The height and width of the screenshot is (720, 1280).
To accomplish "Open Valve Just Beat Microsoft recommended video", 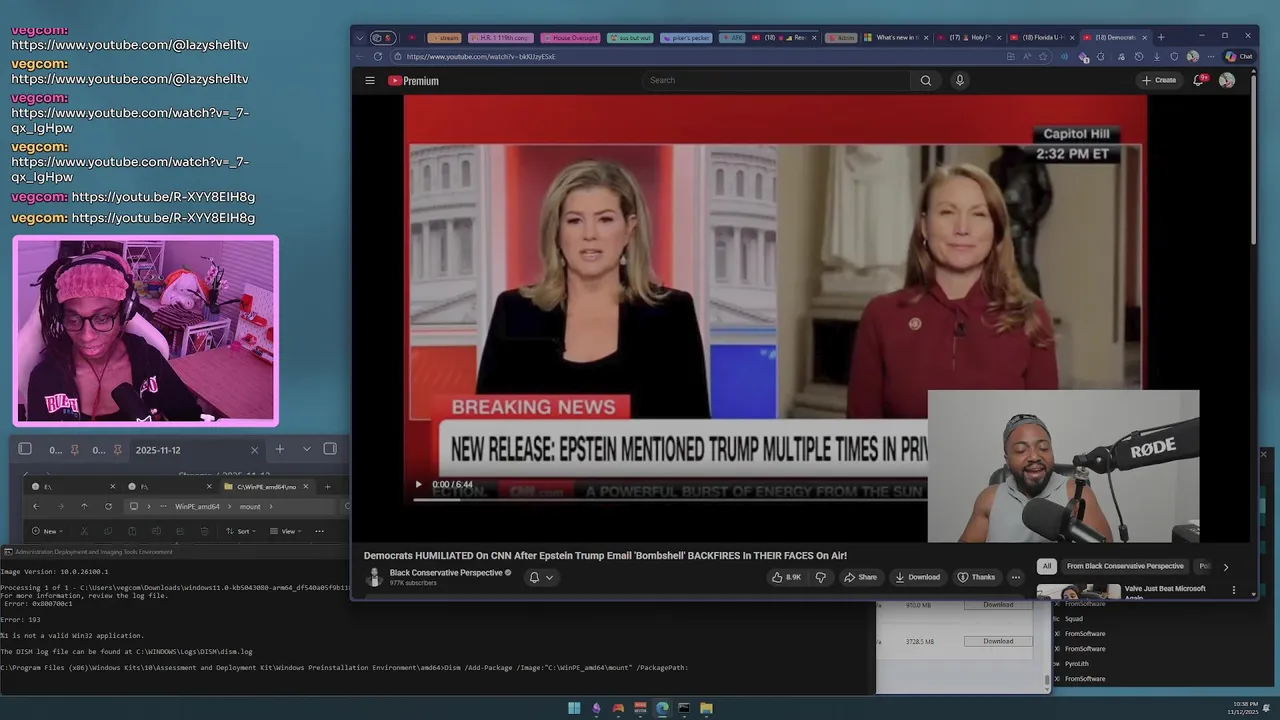I will (1165, 591).
